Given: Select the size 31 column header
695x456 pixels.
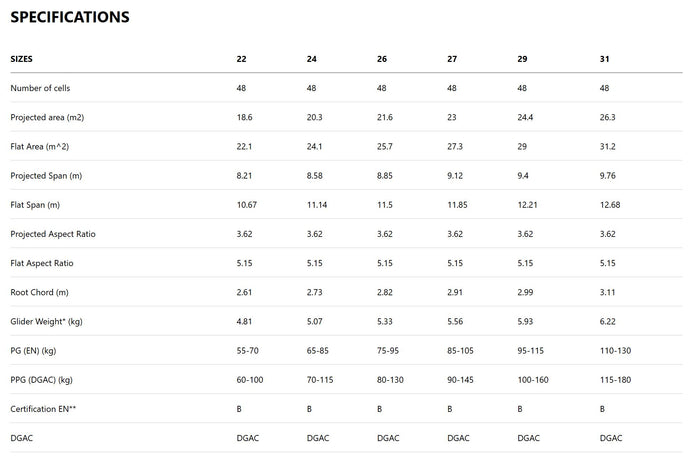Looking at the screenshot, I should [605, 59].
